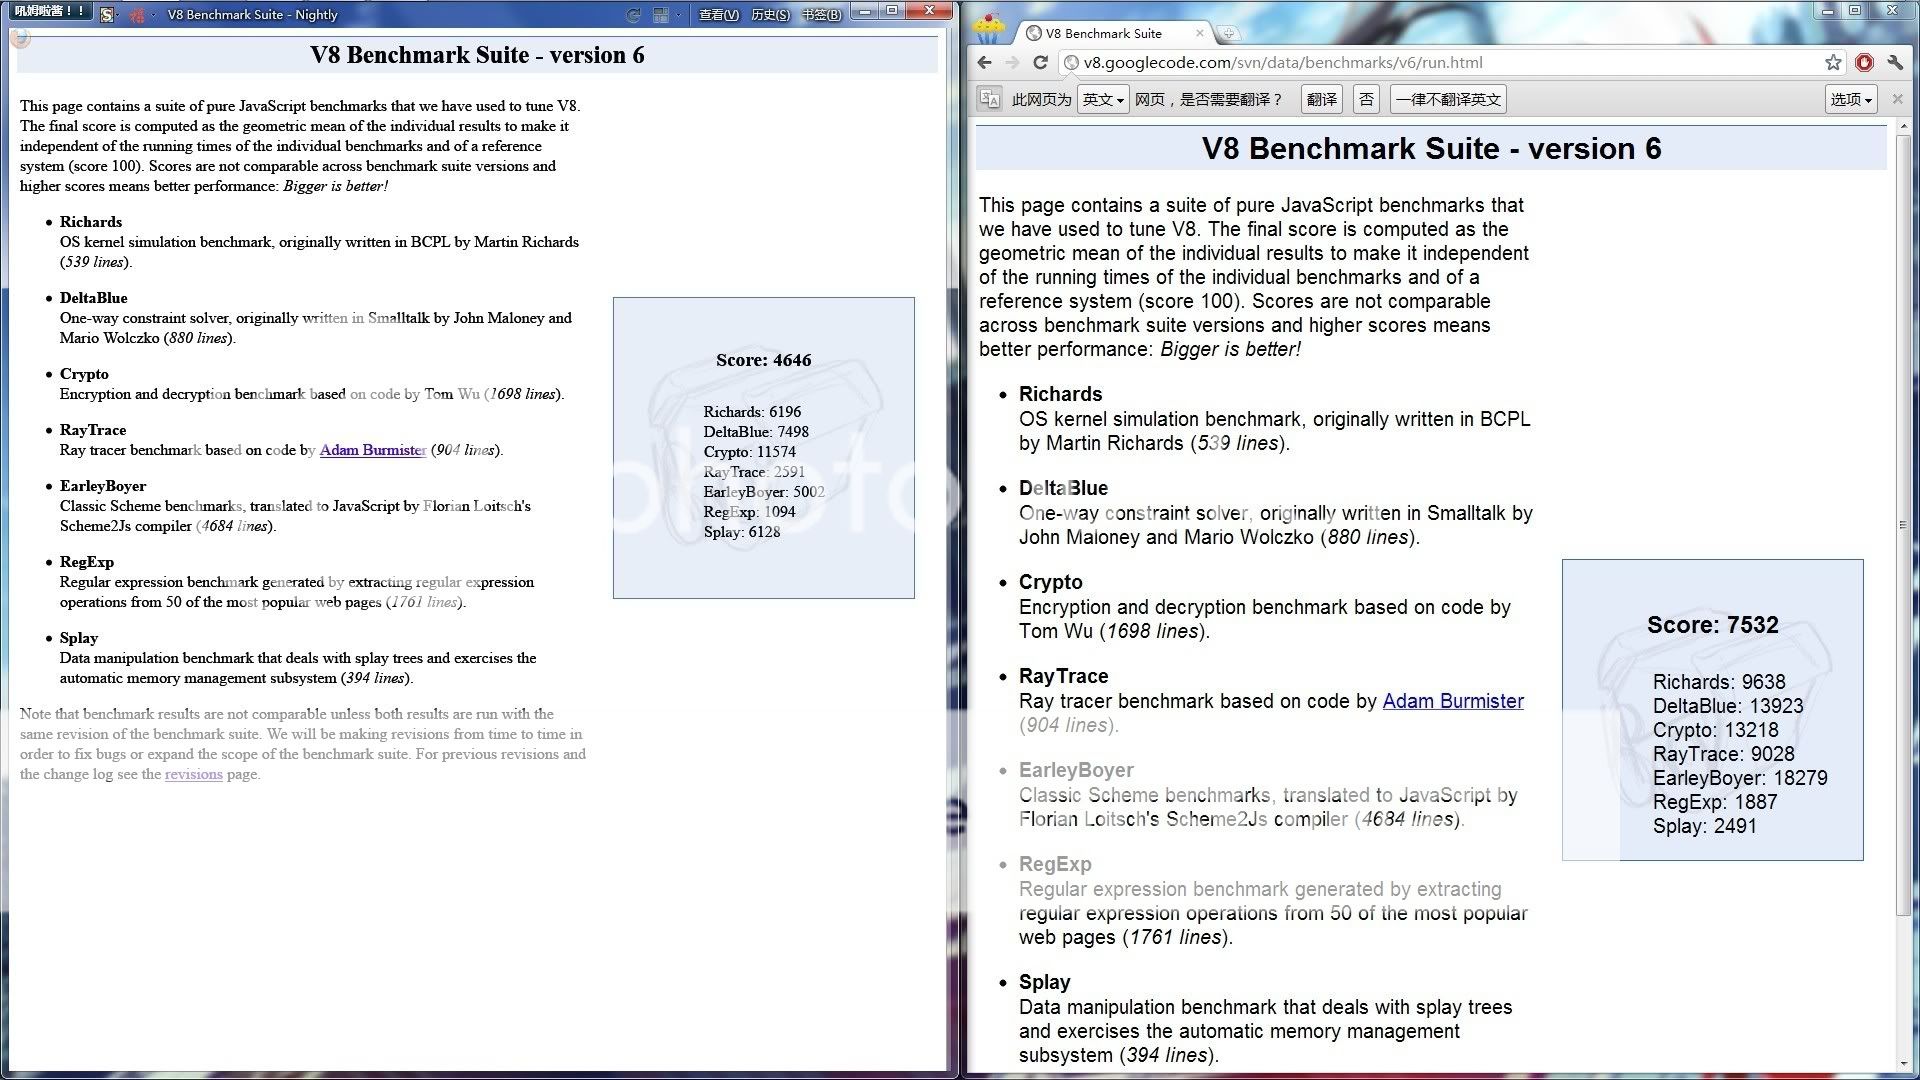Viewport: 1920px width, 1080px height.
Task: Open the 英文 language dropdown
Action: [1103, 99]
